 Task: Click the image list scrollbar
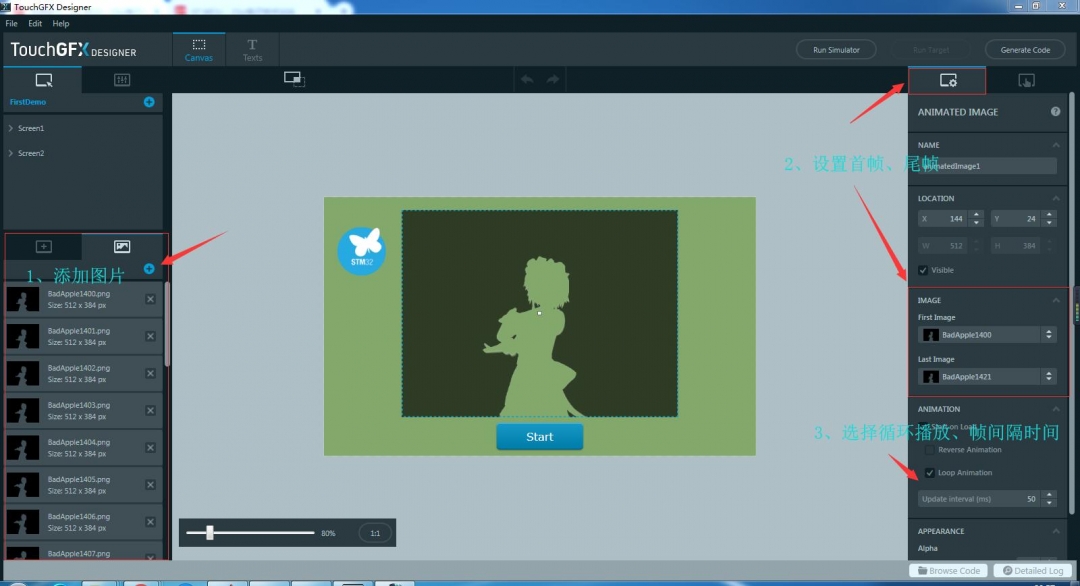click(167, 324)
